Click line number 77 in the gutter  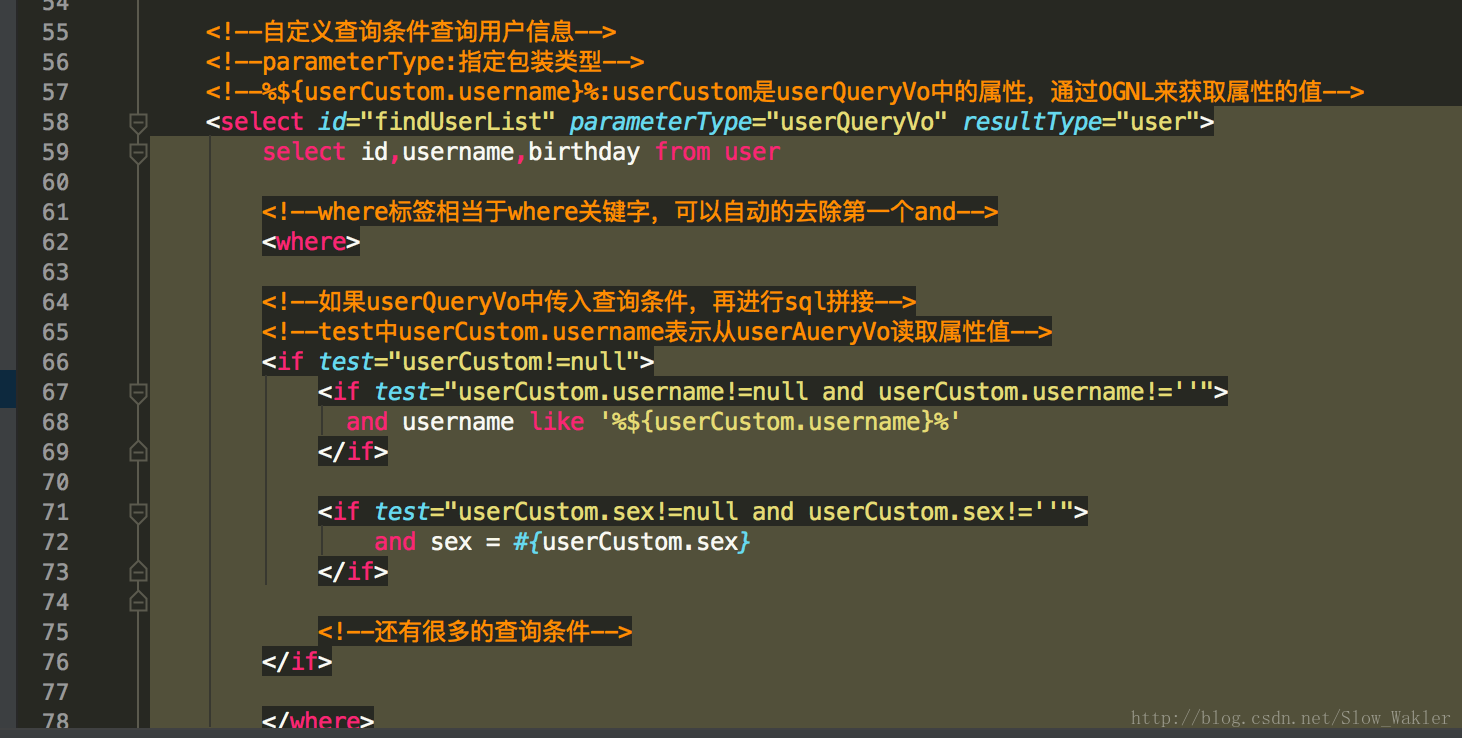[x=56, y=692]
